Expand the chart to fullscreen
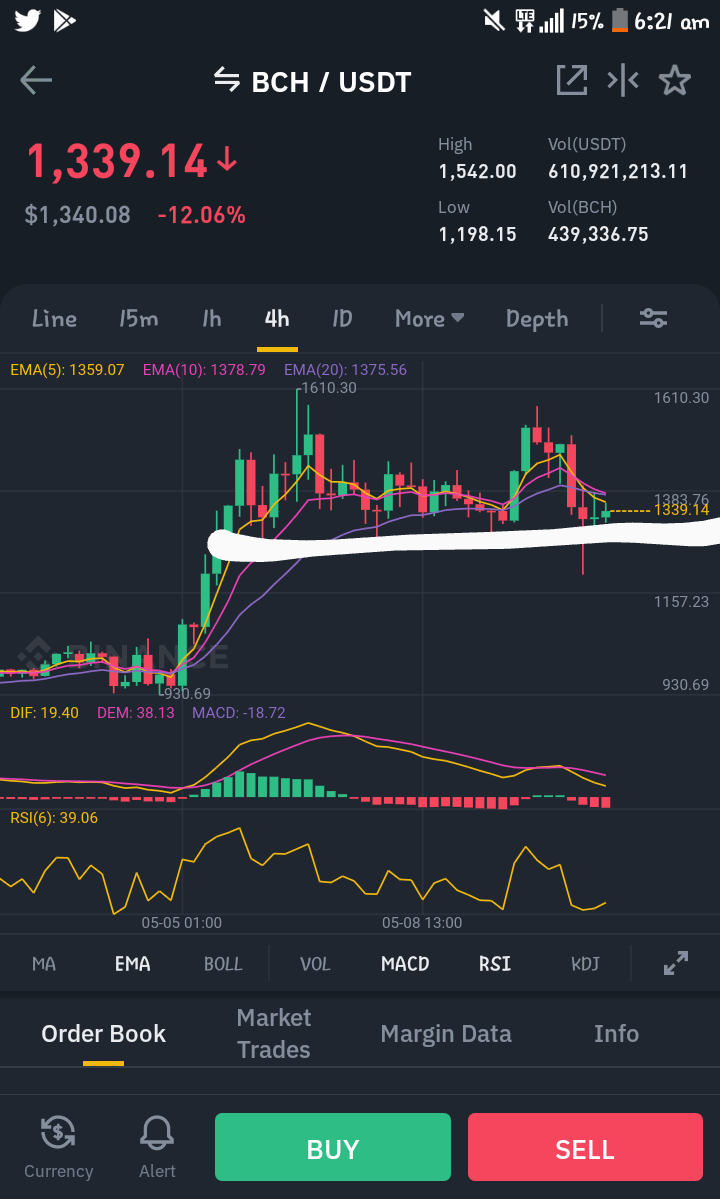 (x=676, y=963)
